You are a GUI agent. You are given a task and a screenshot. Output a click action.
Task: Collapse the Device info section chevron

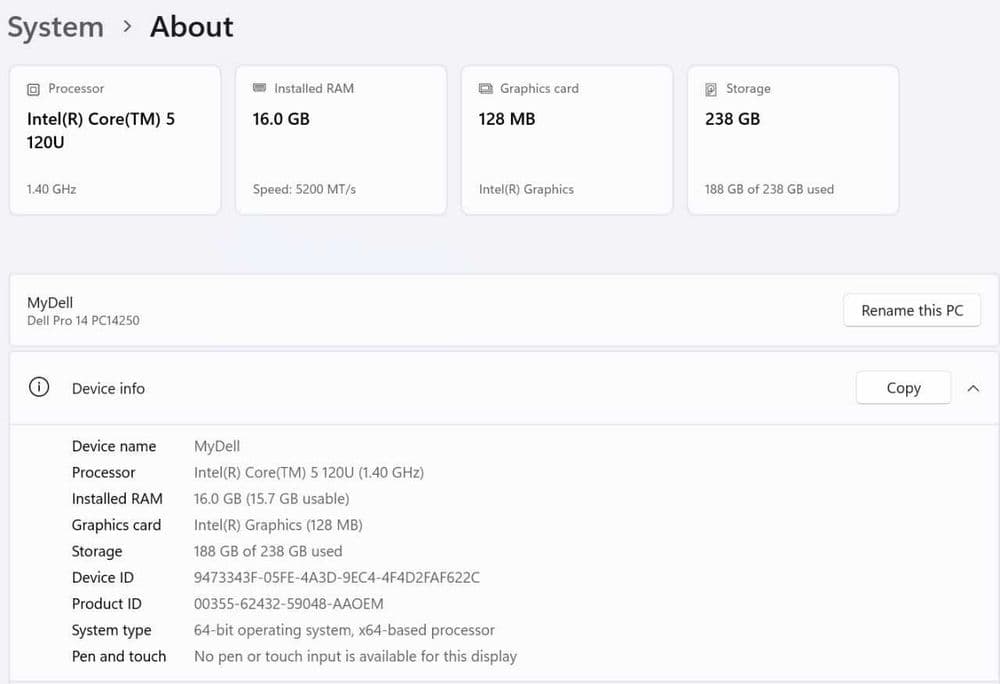pos(973,388)
